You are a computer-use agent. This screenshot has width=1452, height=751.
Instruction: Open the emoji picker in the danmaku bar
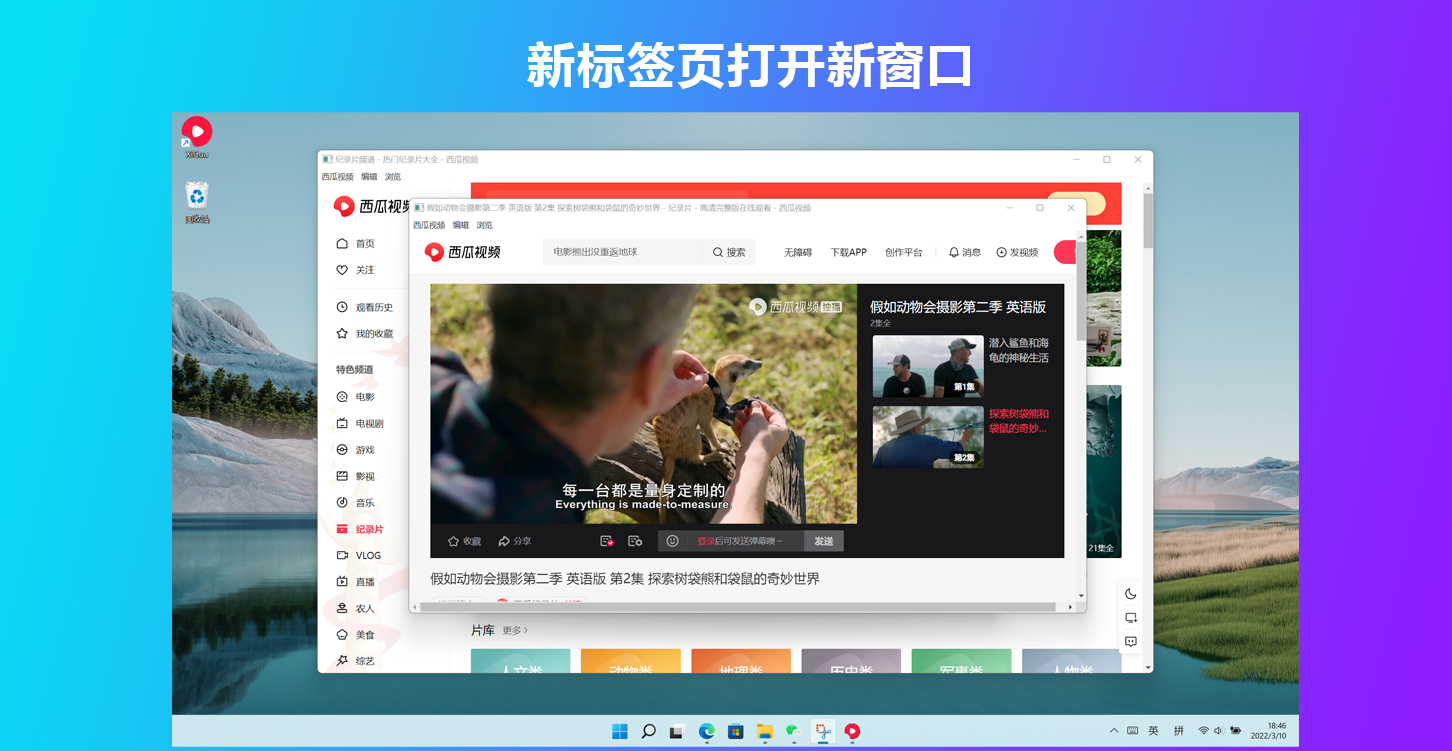tap(673, 540)
